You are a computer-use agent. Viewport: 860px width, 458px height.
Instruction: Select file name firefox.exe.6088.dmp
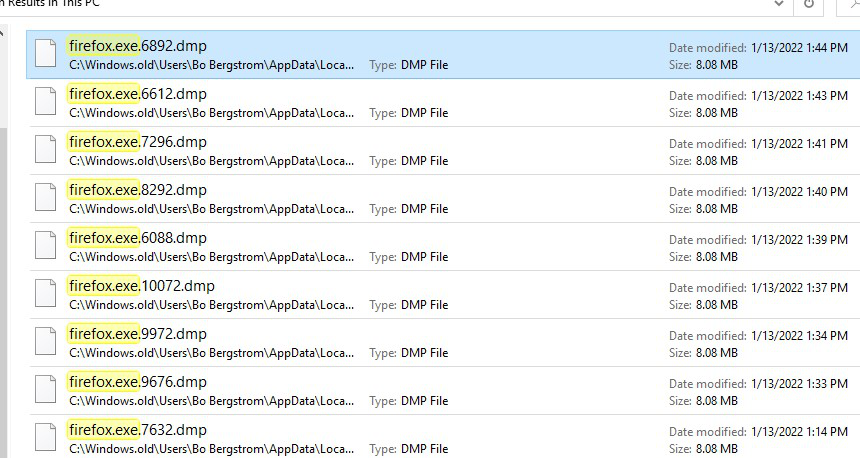tap(138, 238)
